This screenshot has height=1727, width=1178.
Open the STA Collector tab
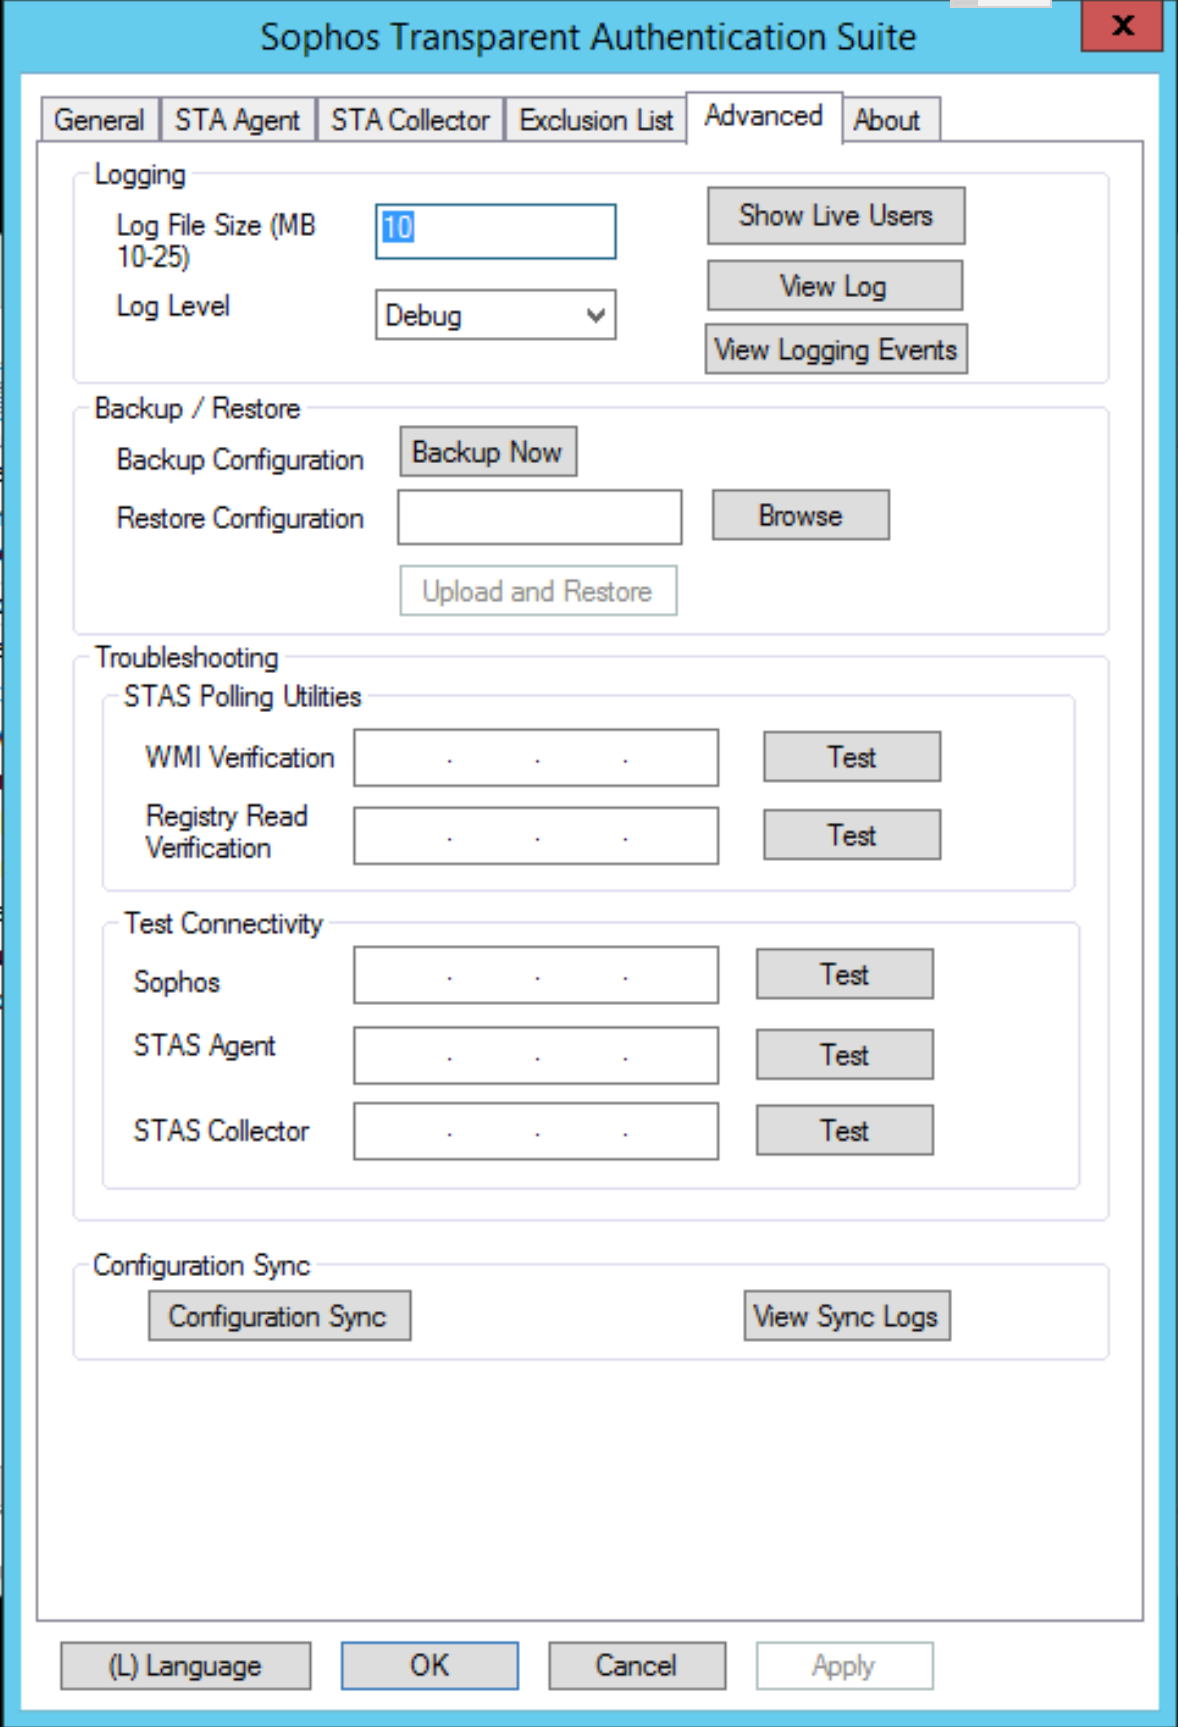410,120
